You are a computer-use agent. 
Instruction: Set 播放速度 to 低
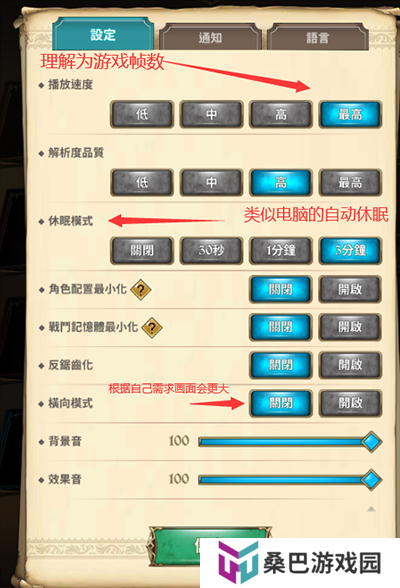click(x=142, y=114)
